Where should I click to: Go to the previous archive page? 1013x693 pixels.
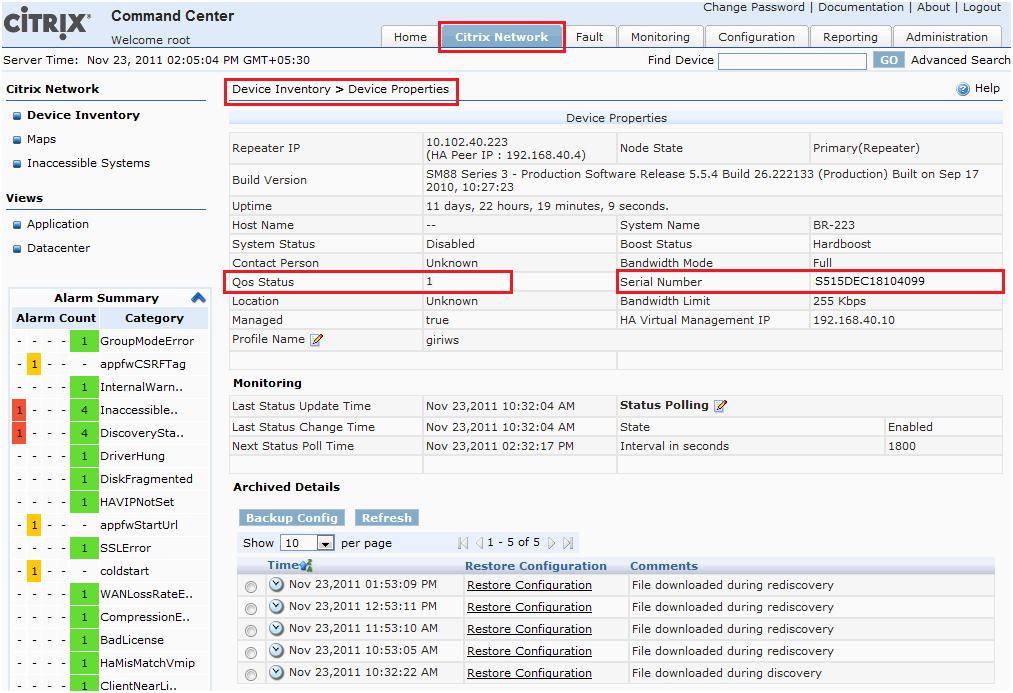coord(479,543)
